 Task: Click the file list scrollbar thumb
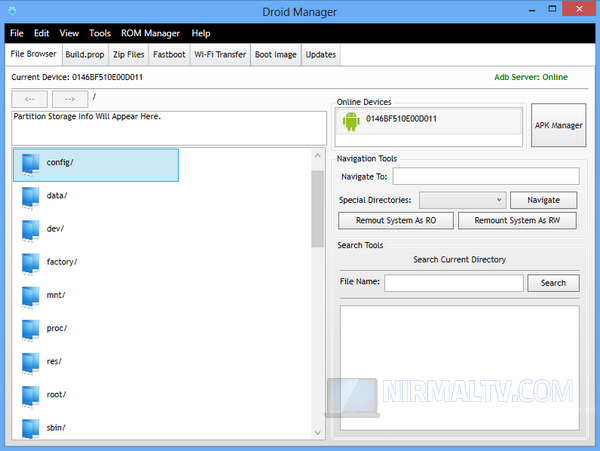(317, 209)
